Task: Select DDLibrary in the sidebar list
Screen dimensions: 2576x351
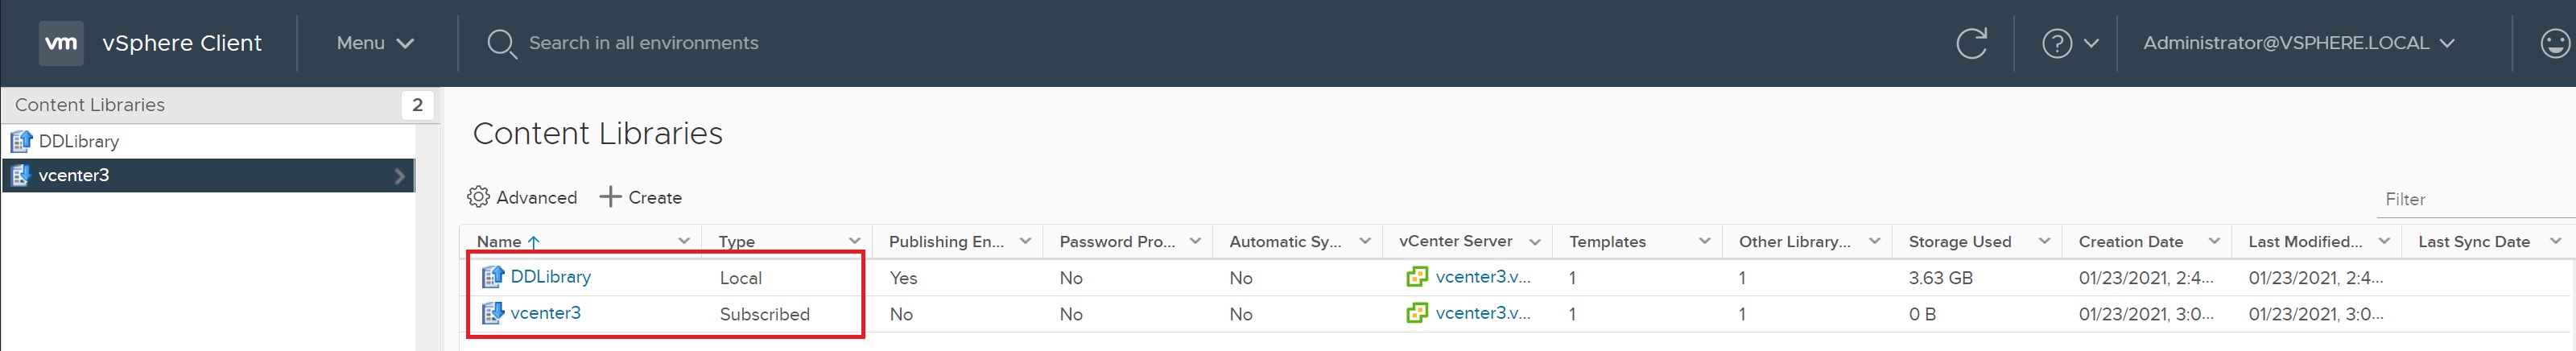Action: pos(79,141)
